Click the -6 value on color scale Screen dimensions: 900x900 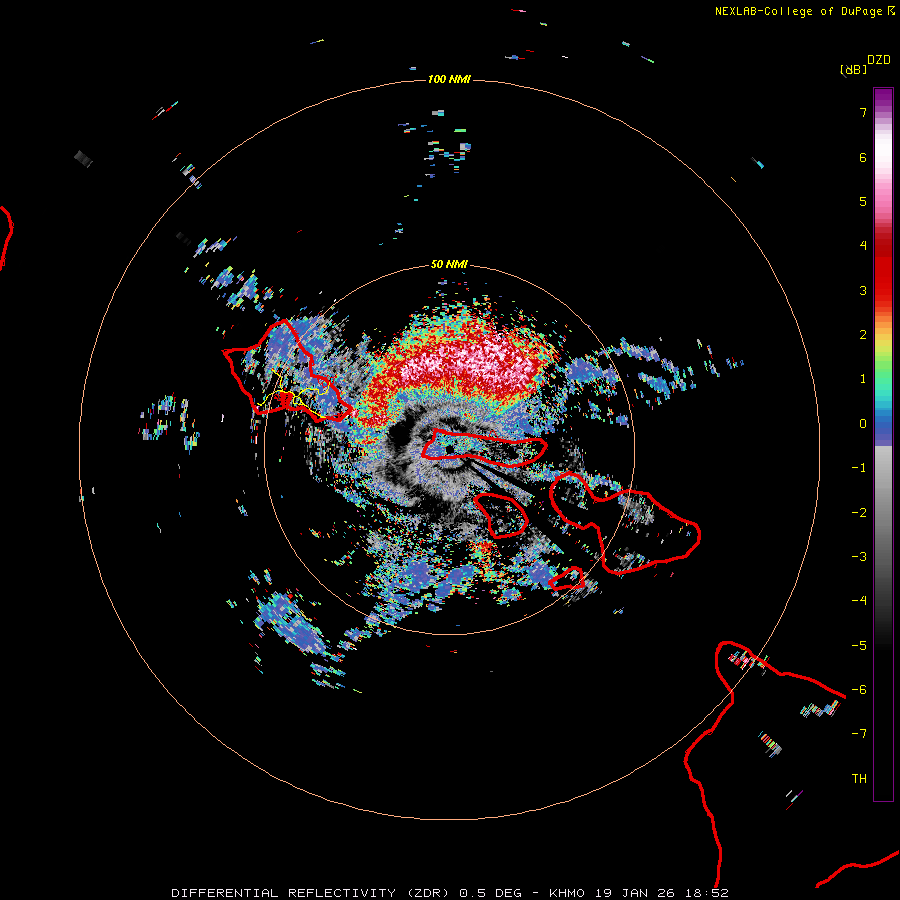[x=859, y=690]
